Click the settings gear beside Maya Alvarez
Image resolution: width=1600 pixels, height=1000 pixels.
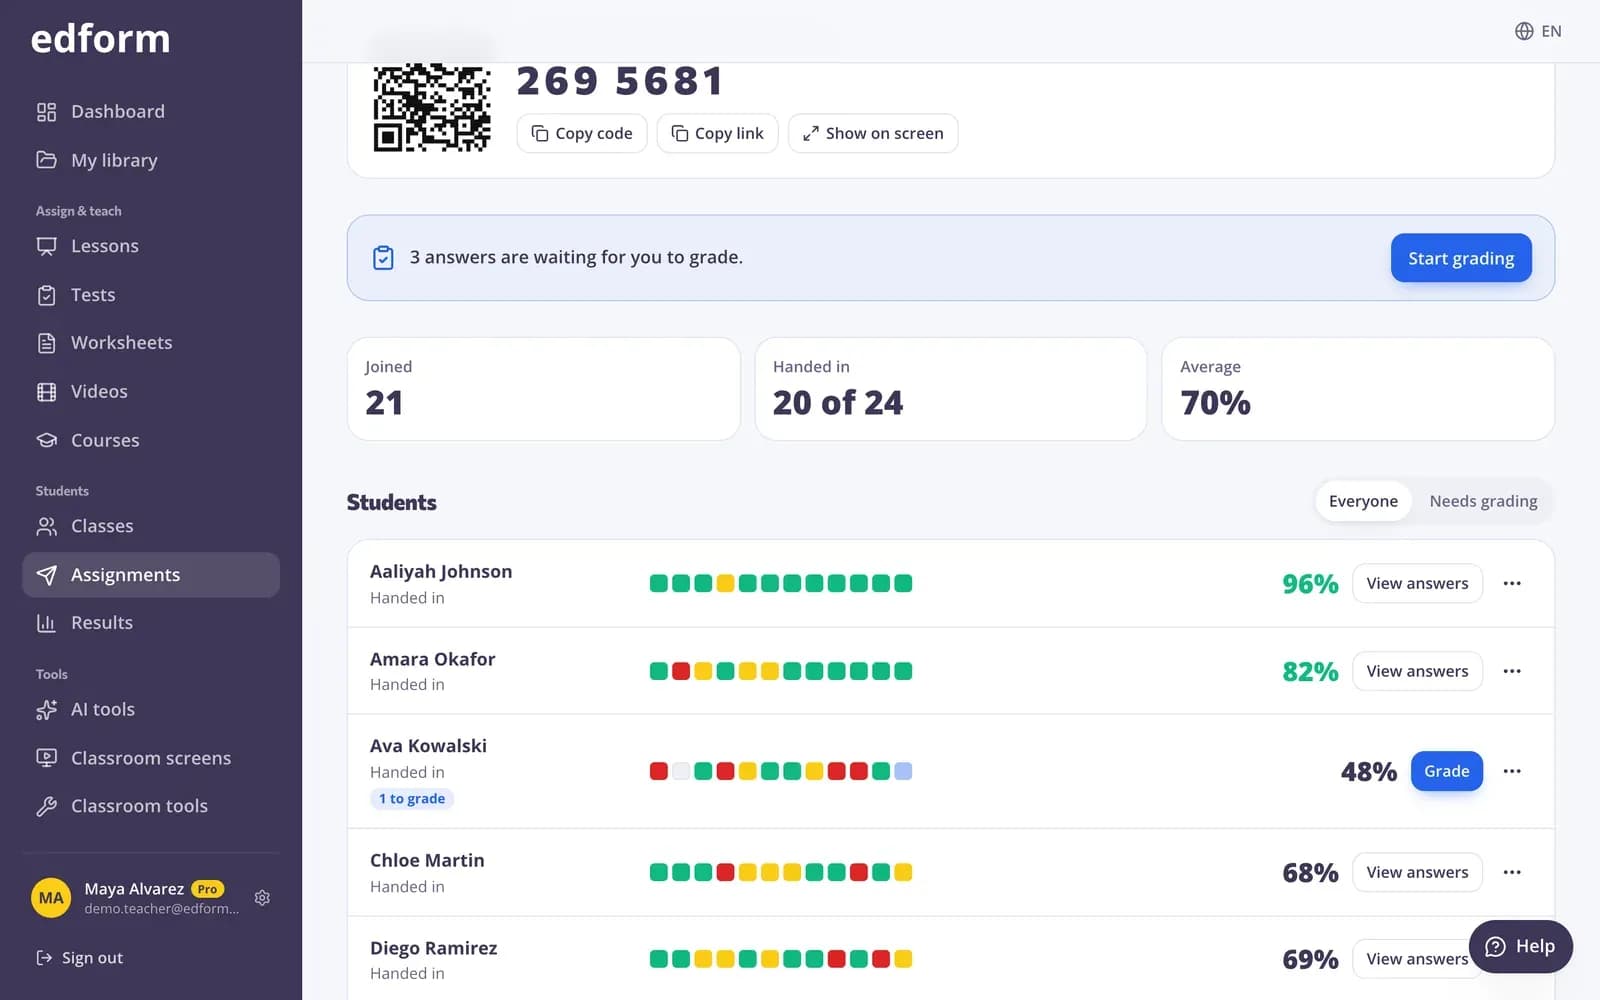point(262,898)
